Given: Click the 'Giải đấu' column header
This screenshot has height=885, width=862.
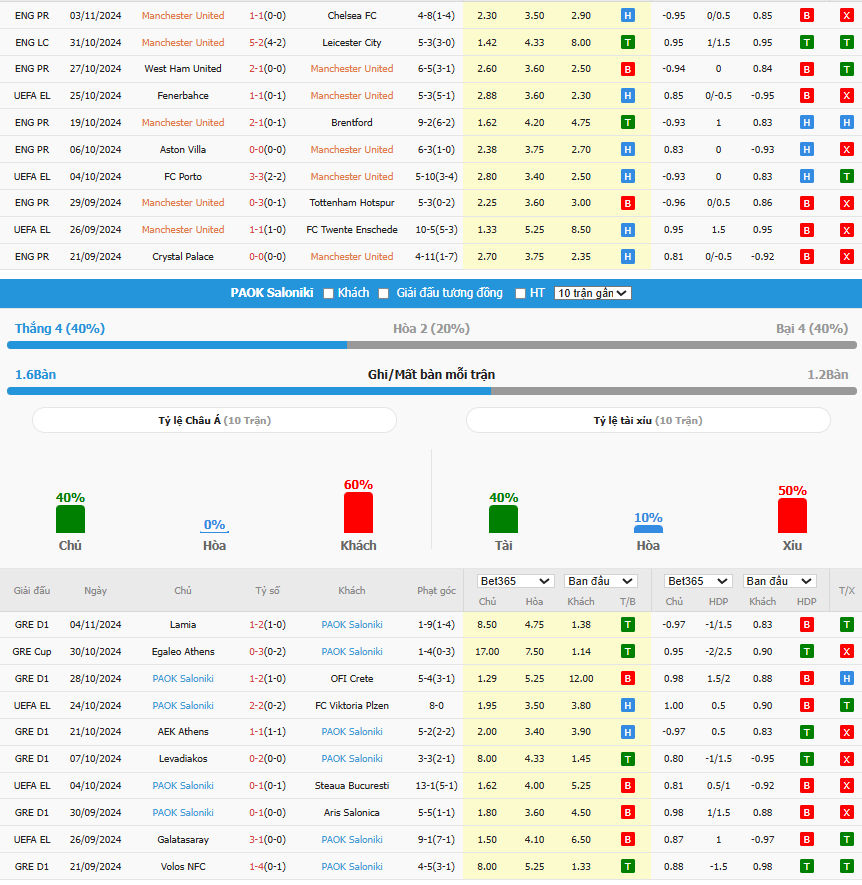Looking at the screenshot, I should point(32,591).
